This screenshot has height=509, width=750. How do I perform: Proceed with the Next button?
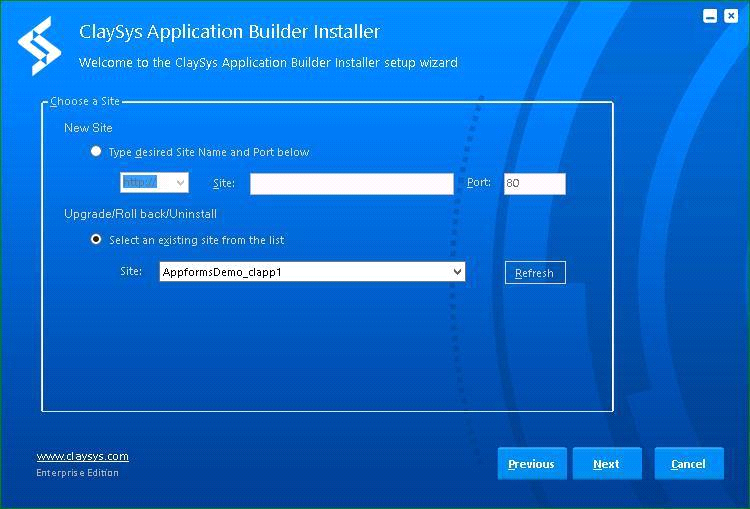[607, 464]
